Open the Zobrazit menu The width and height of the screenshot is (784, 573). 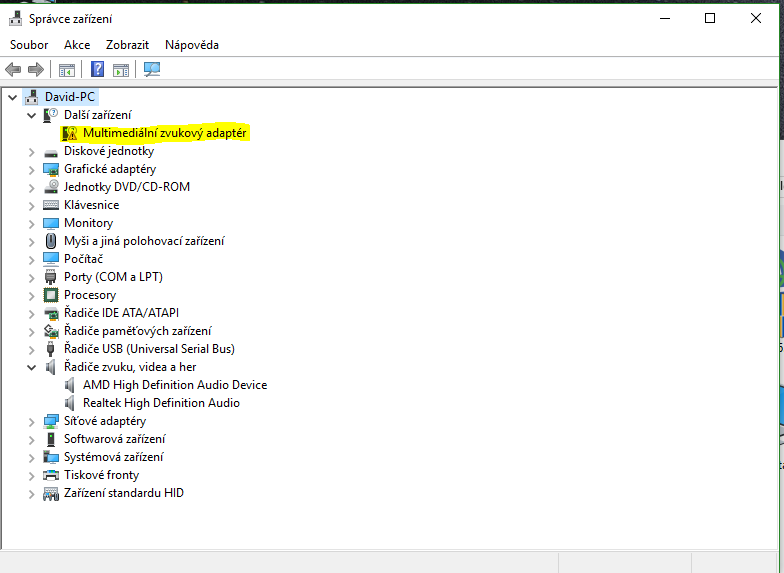pyautogui.click(x=128, y=45)
